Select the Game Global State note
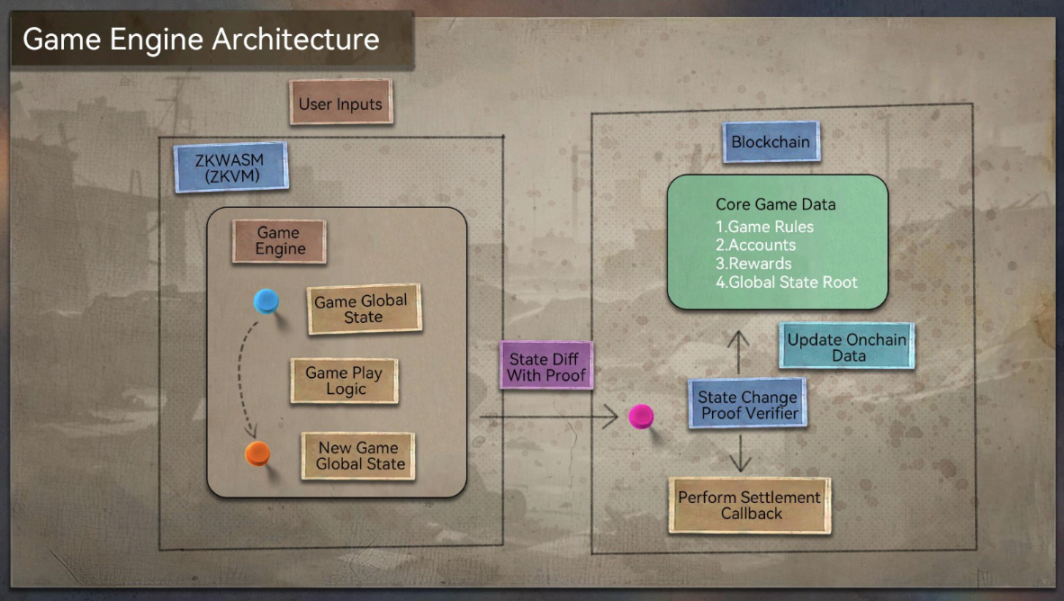 pos(362,309)
